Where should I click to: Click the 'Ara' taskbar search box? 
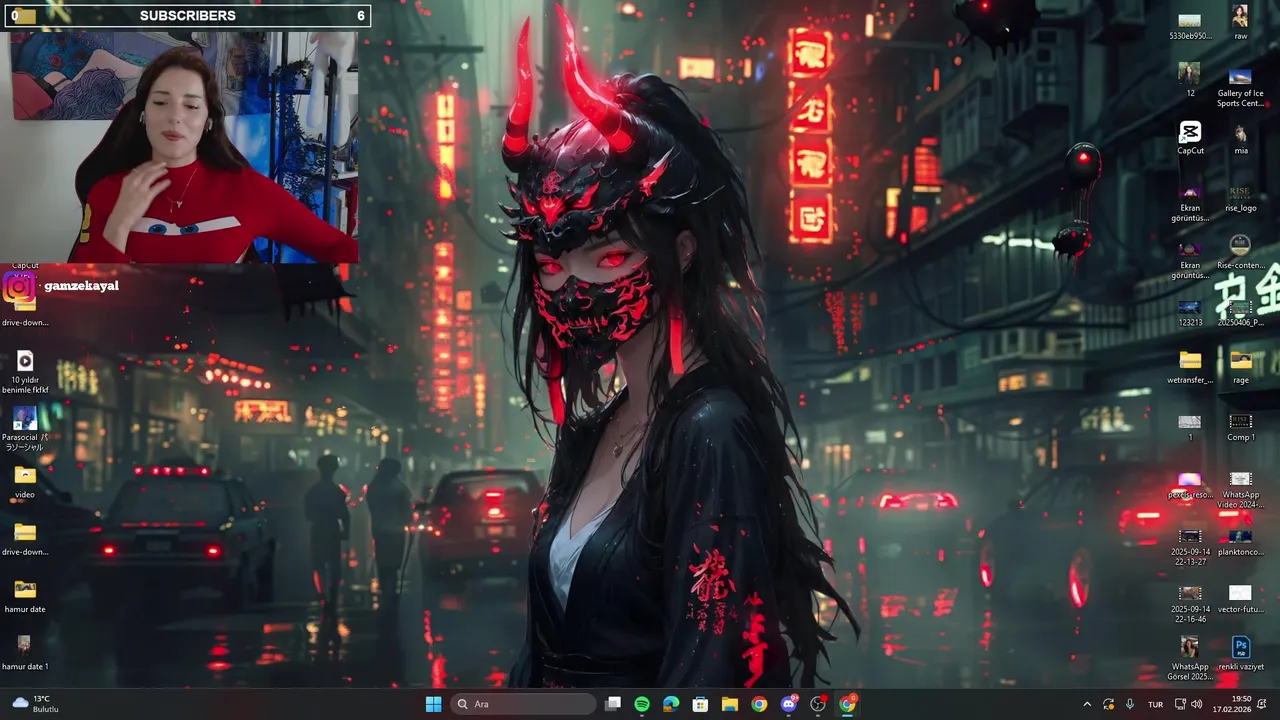[x=523, y=704]
